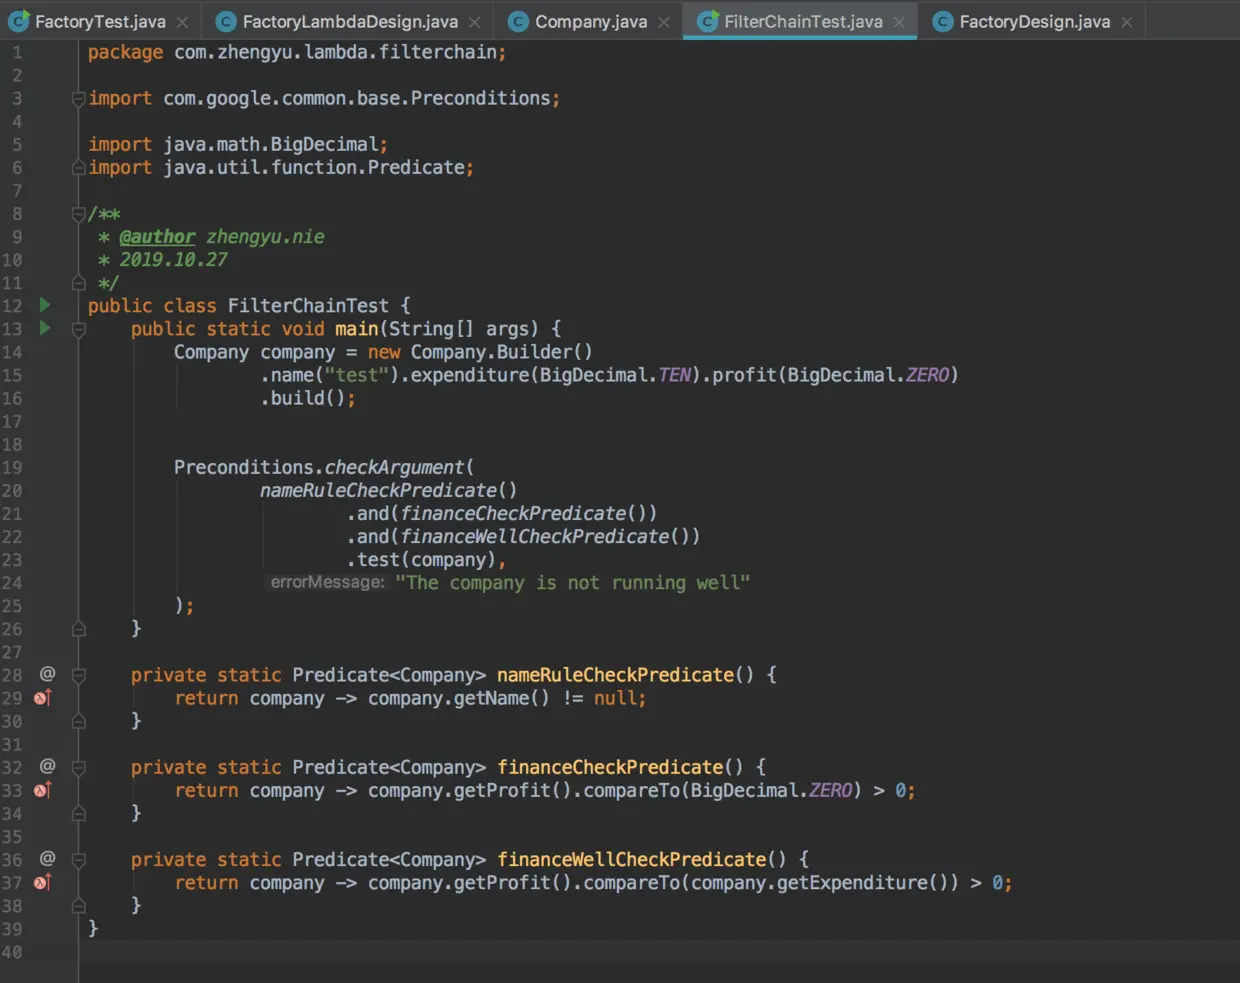The image size is (1240, 983).
Task: Click the date comment 2019.10.27
Action: (x=174, y=260)
